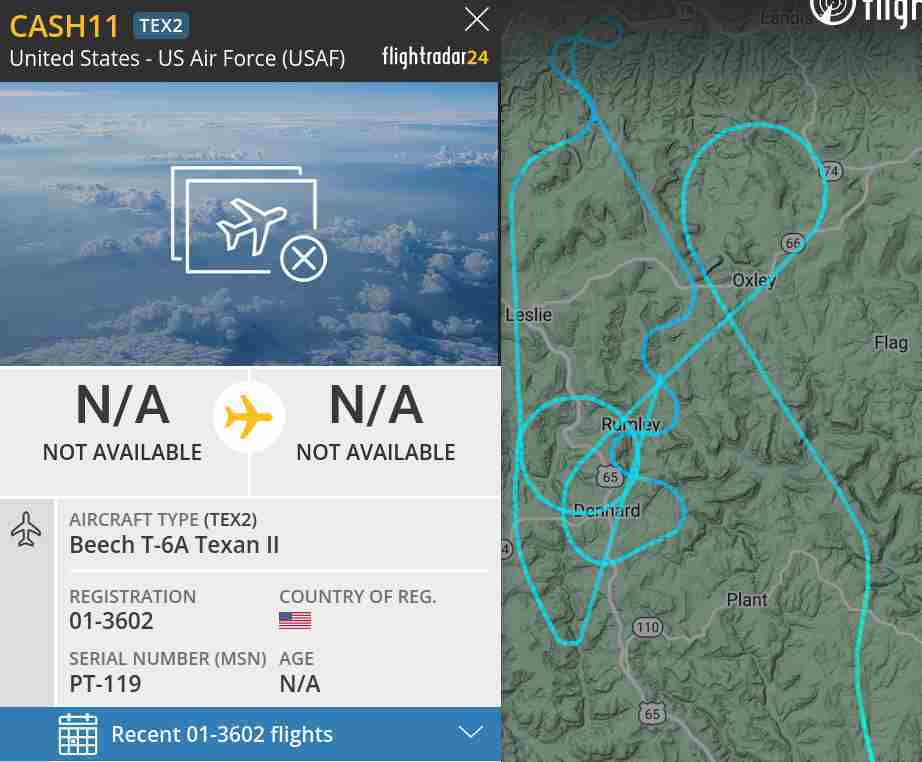Click the Plant town label on map
The height and width of the screenshot is (762, 922).
tap(747, 600)
